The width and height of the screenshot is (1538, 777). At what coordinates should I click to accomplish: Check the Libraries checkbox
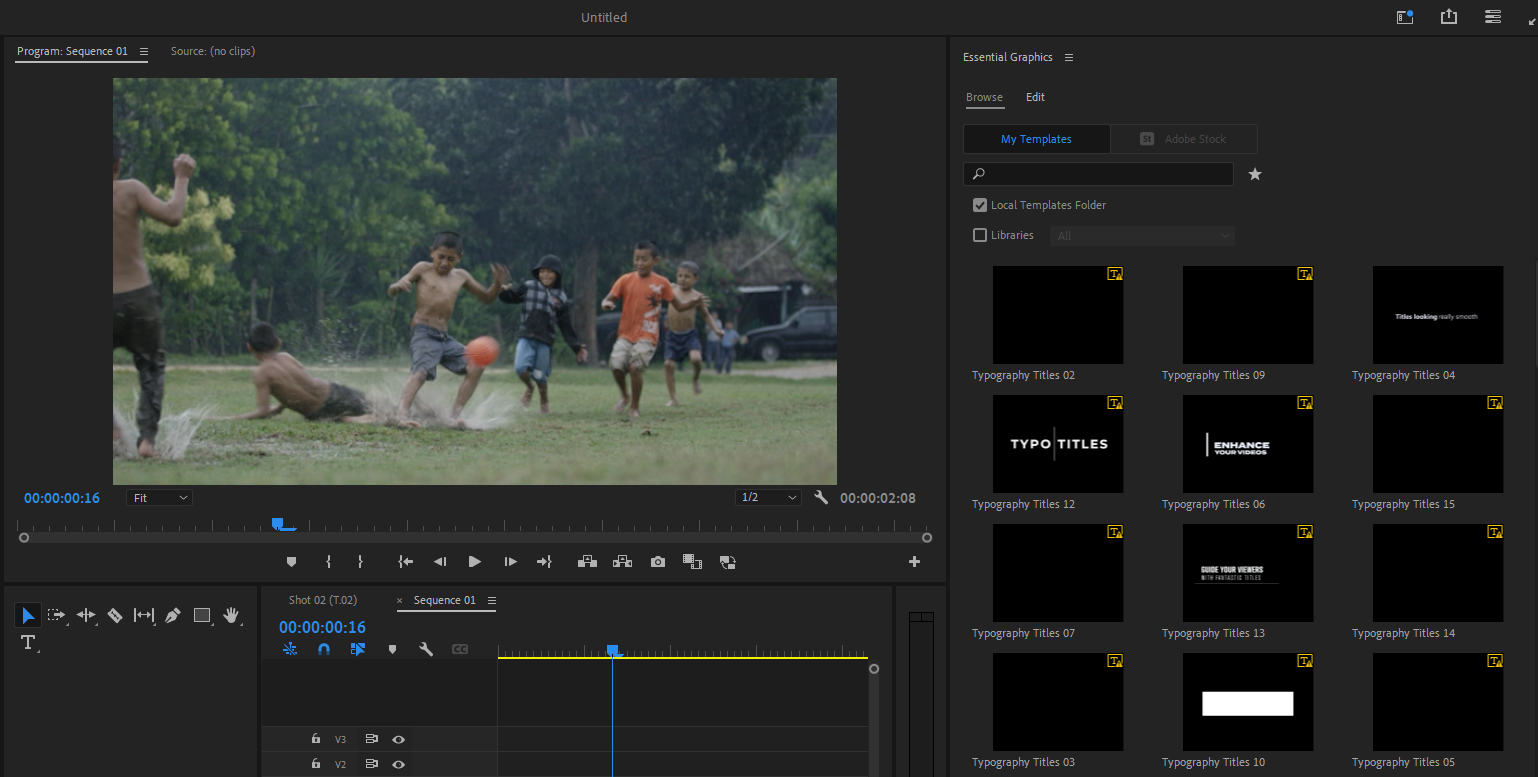click(980, 235)
